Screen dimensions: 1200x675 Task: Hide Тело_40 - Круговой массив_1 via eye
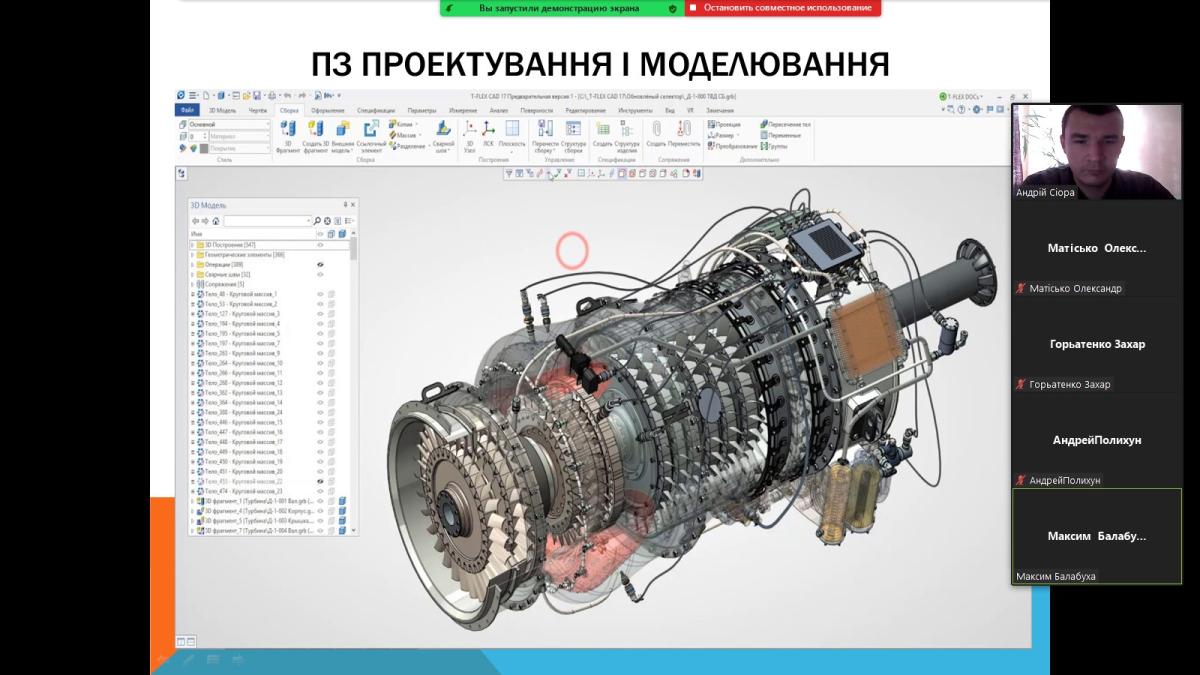point(321,294)
